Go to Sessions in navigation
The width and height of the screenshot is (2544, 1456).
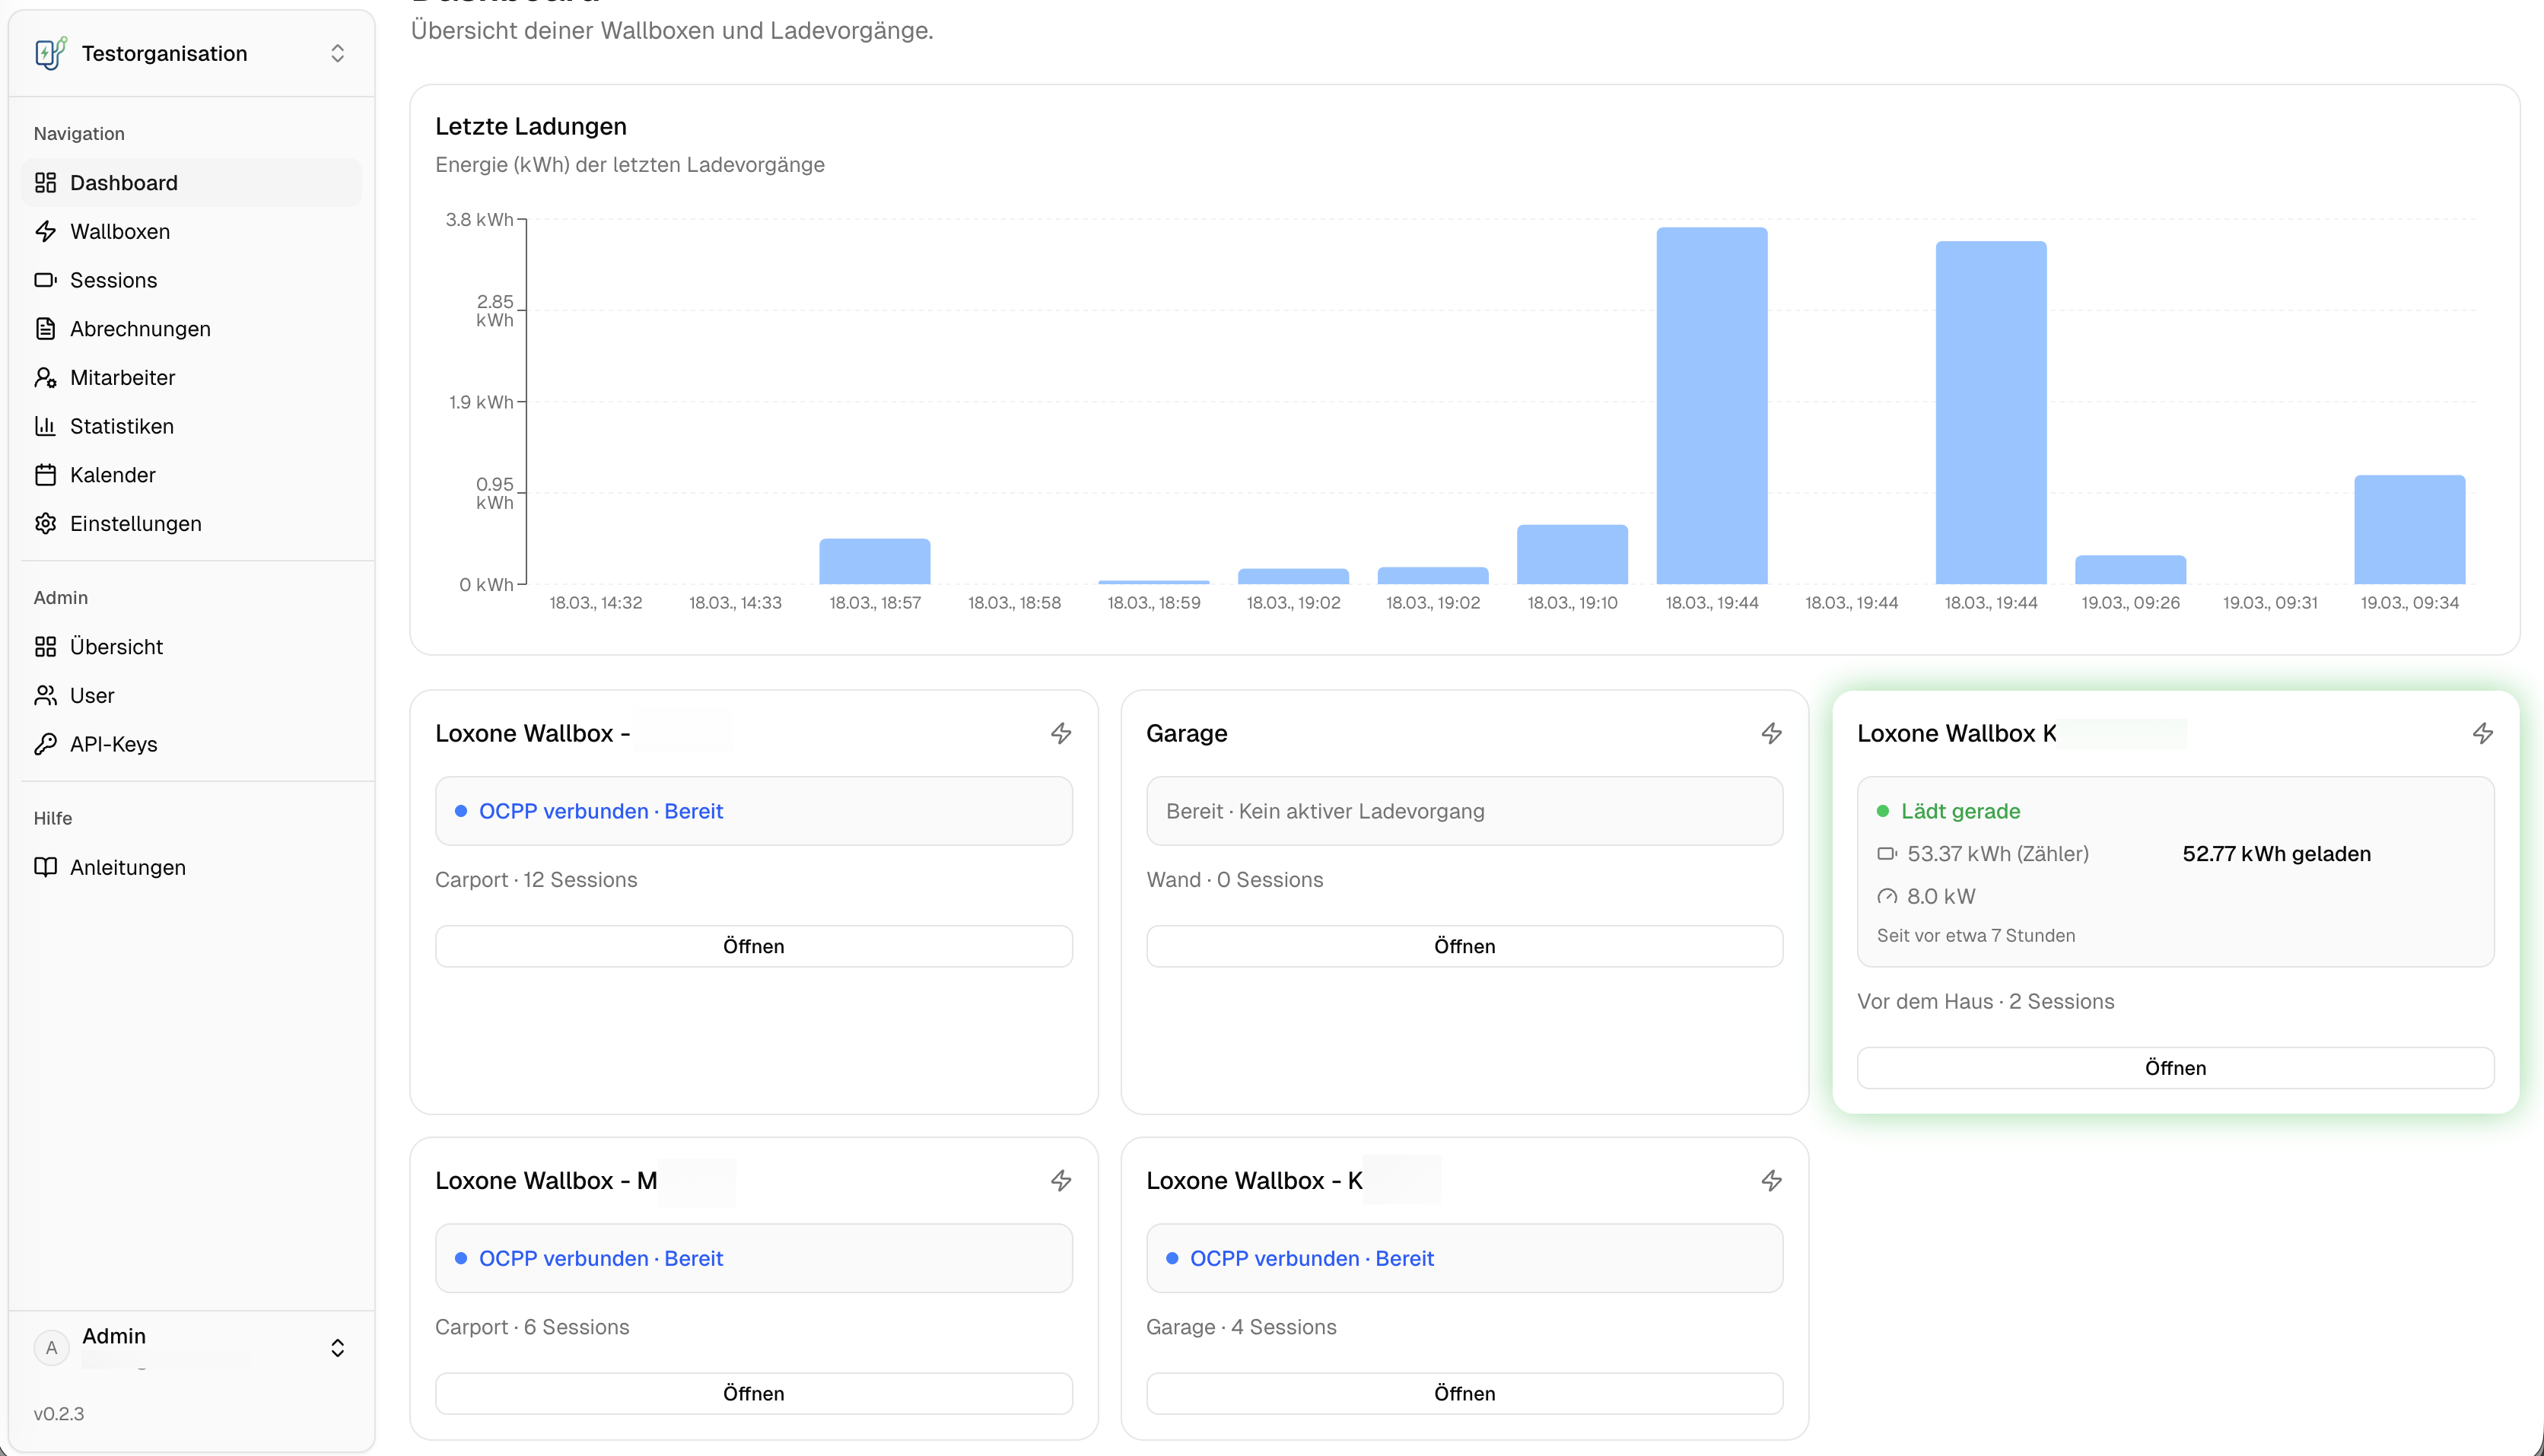click(x=113, y=280)
